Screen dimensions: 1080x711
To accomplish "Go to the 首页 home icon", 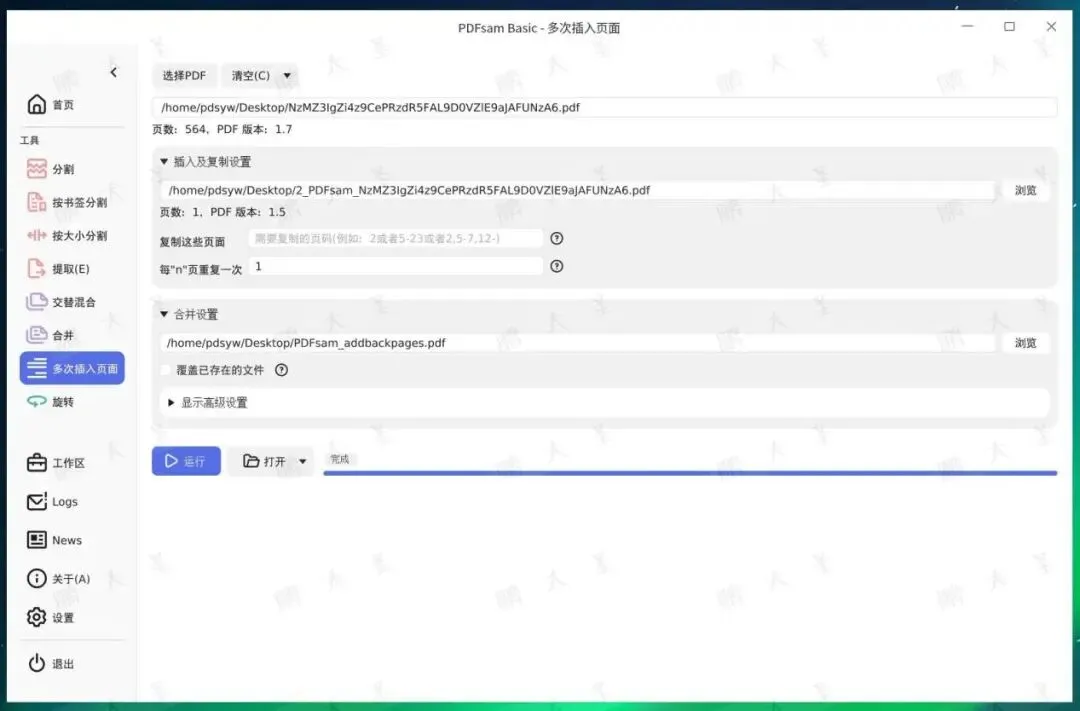I will pyautogui.click(x=37, y=105).
